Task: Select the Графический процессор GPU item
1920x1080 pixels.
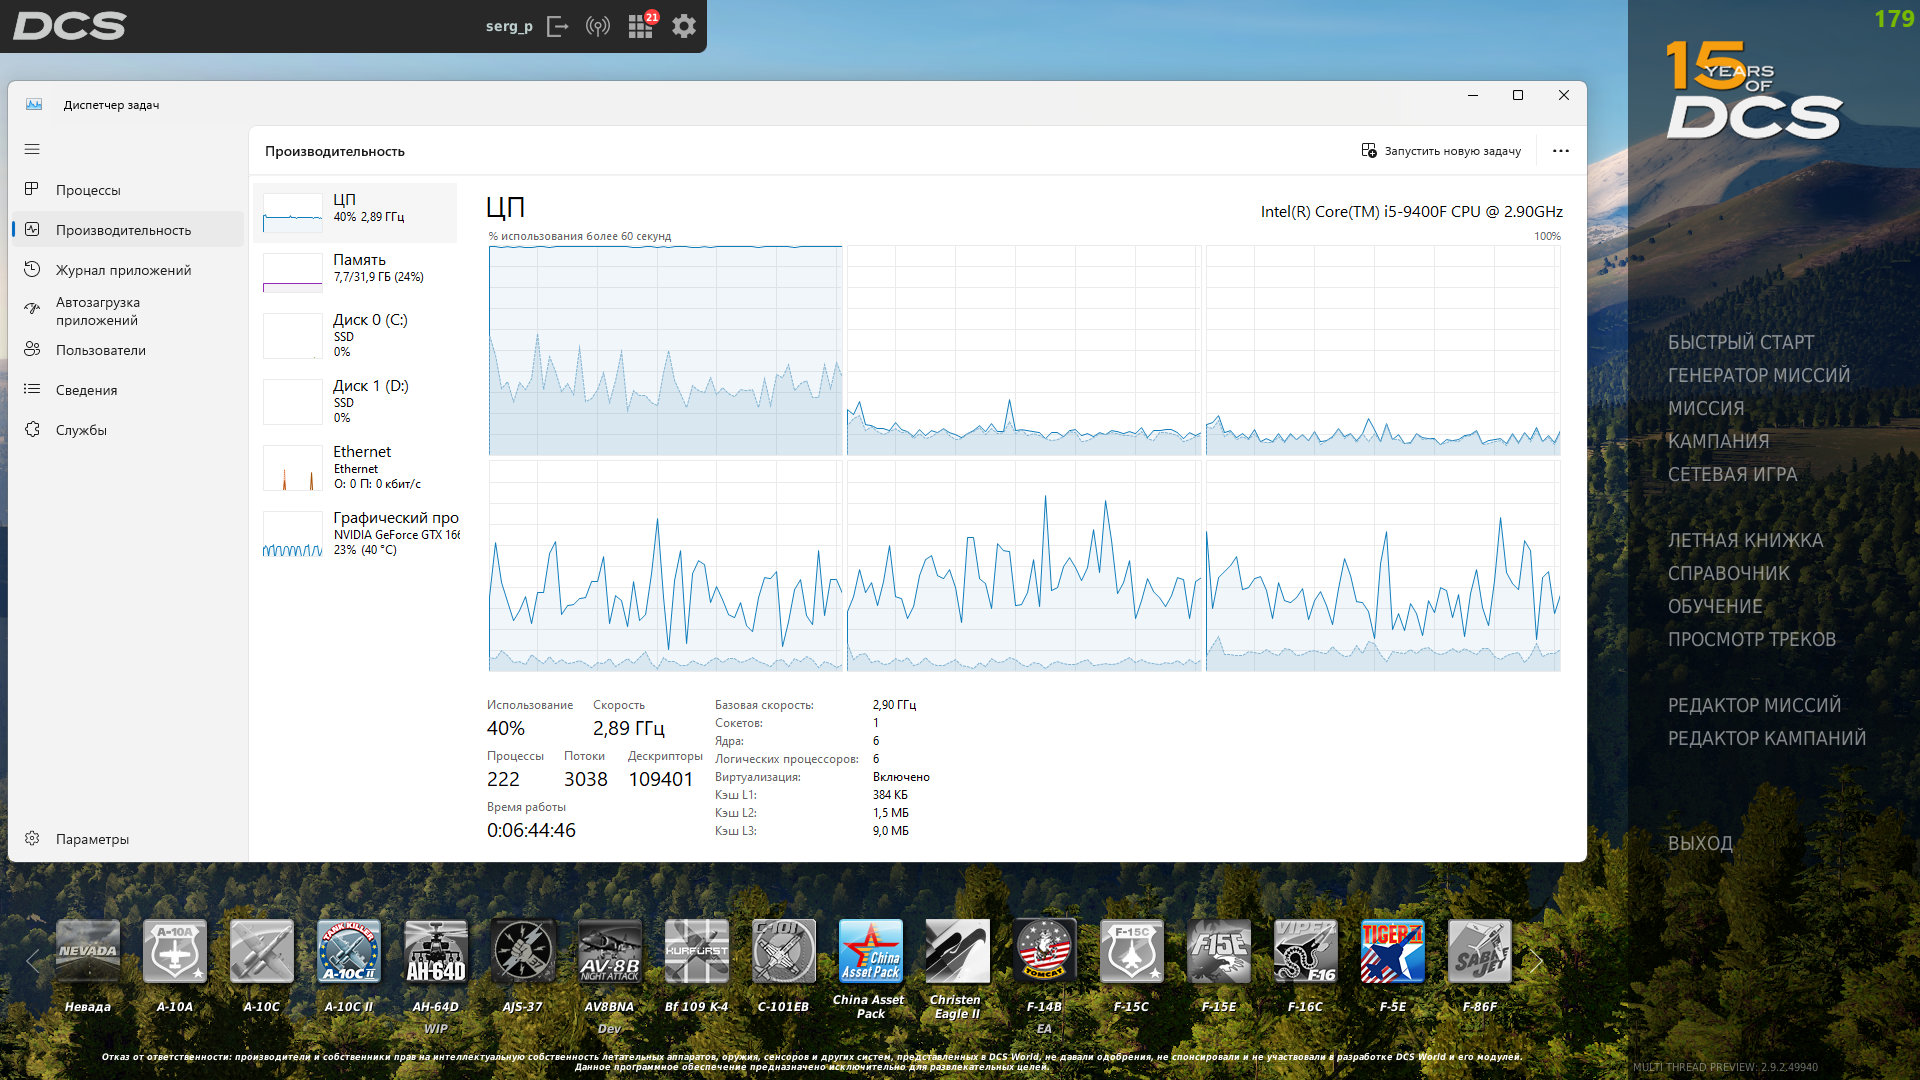Action: point(356,534)
